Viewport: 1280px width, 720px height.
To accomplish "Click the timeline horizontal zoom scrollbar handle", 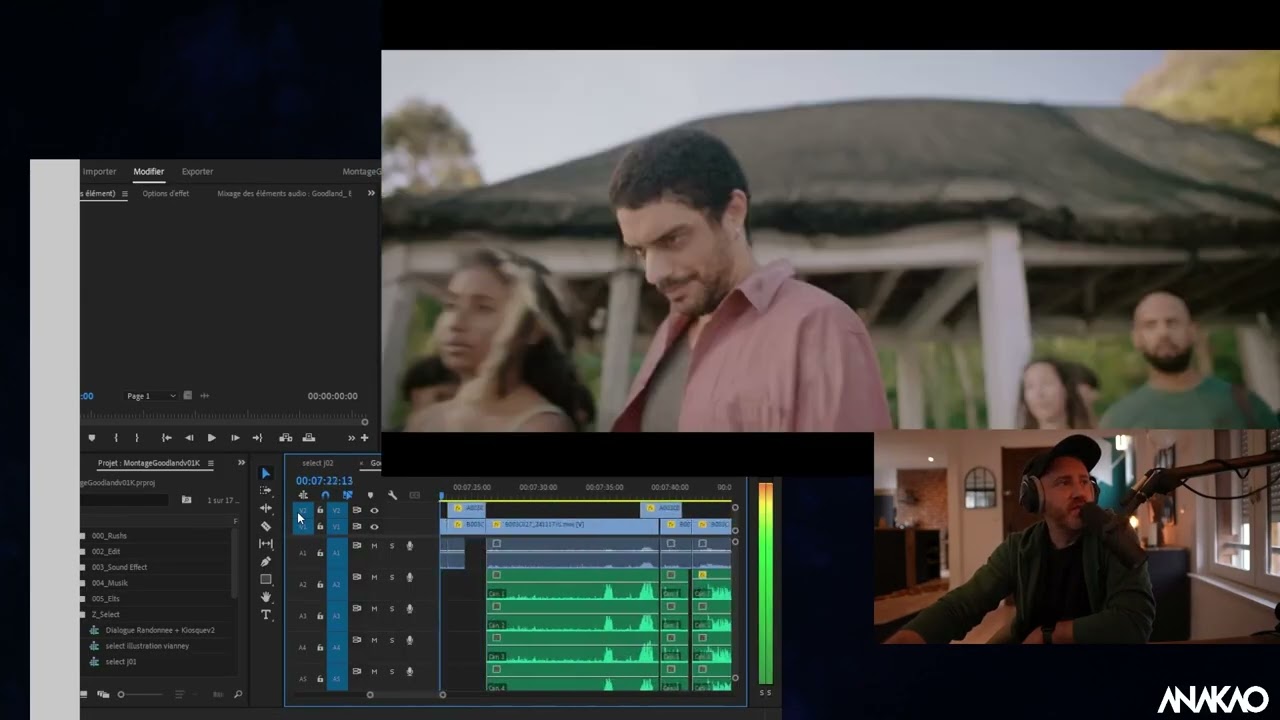I will tap(370, 695).
